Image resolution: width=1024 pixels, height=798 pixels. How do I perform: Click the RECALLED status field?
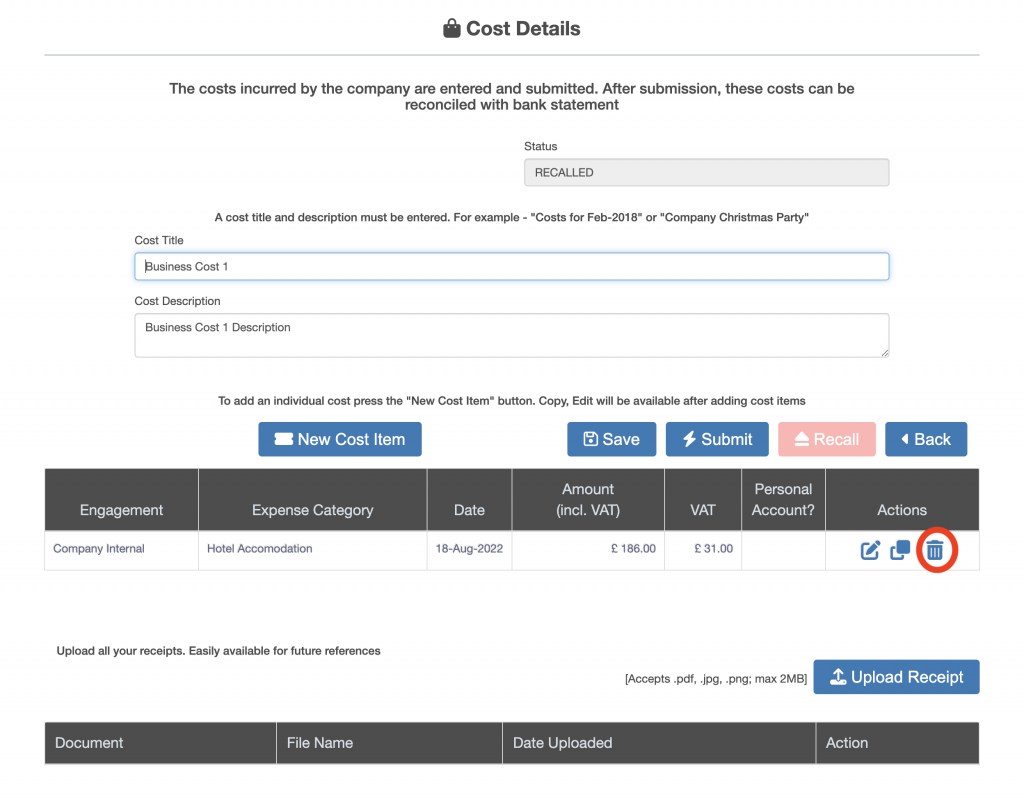[706, 173]
